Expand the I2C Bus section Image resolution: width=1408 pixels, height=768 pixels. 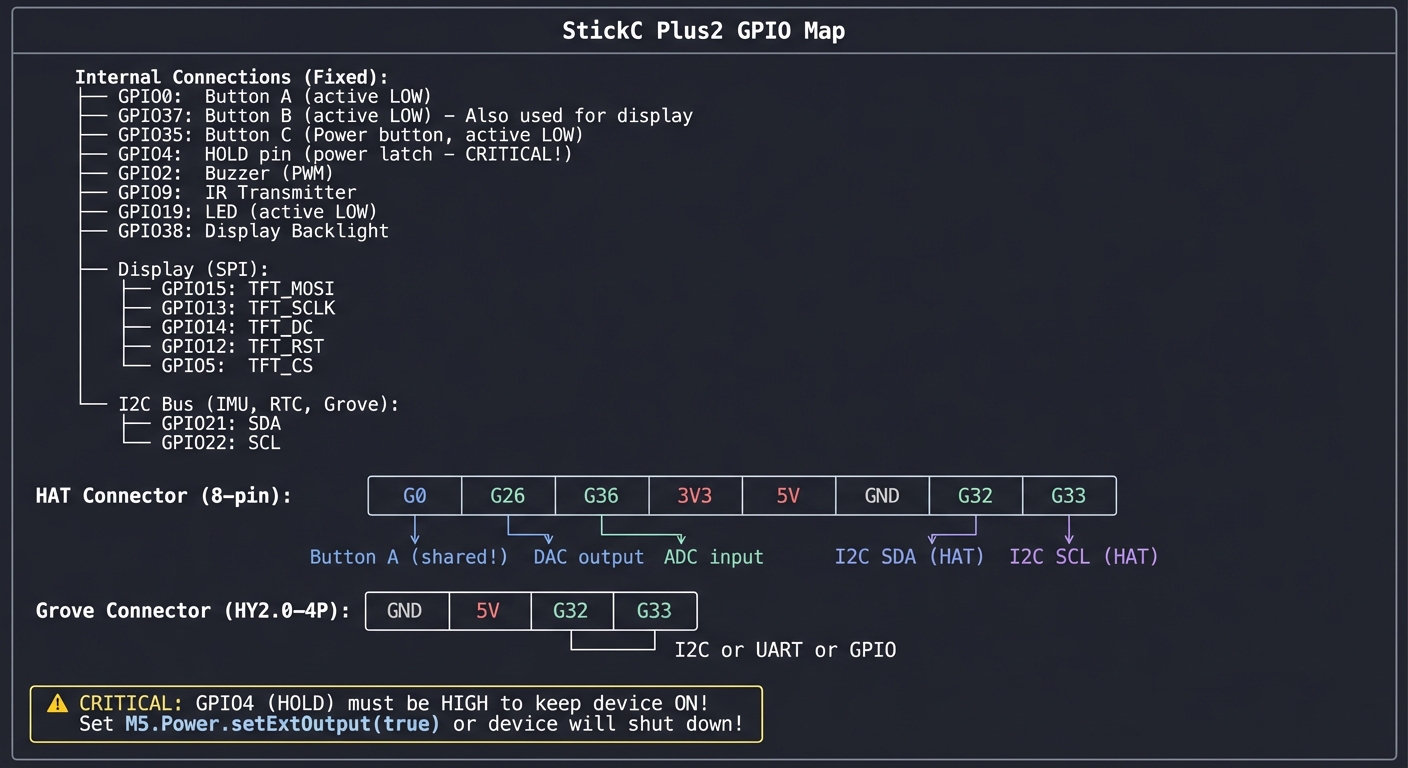click(257, 404)
